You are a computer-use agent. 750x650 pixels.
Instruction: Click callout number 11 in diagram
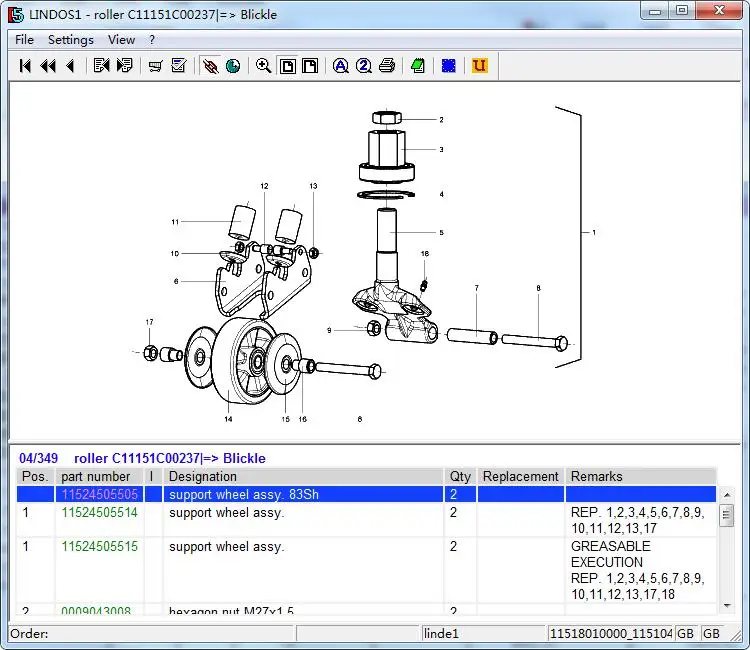click(x=175, y=221)
